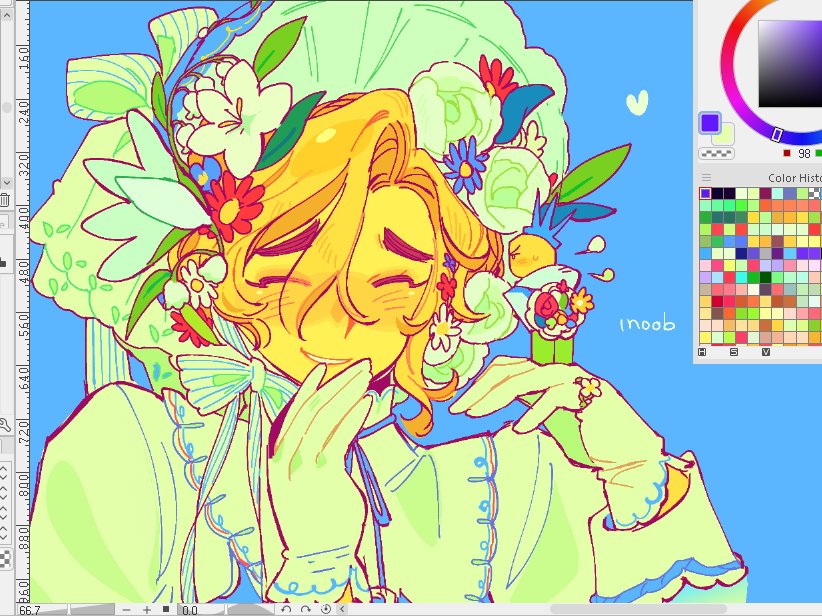Image resolution: width=822 pixels, height=616 pixels.
Task: Click the small square button between plus and 0.0
Action: point(166,608)
